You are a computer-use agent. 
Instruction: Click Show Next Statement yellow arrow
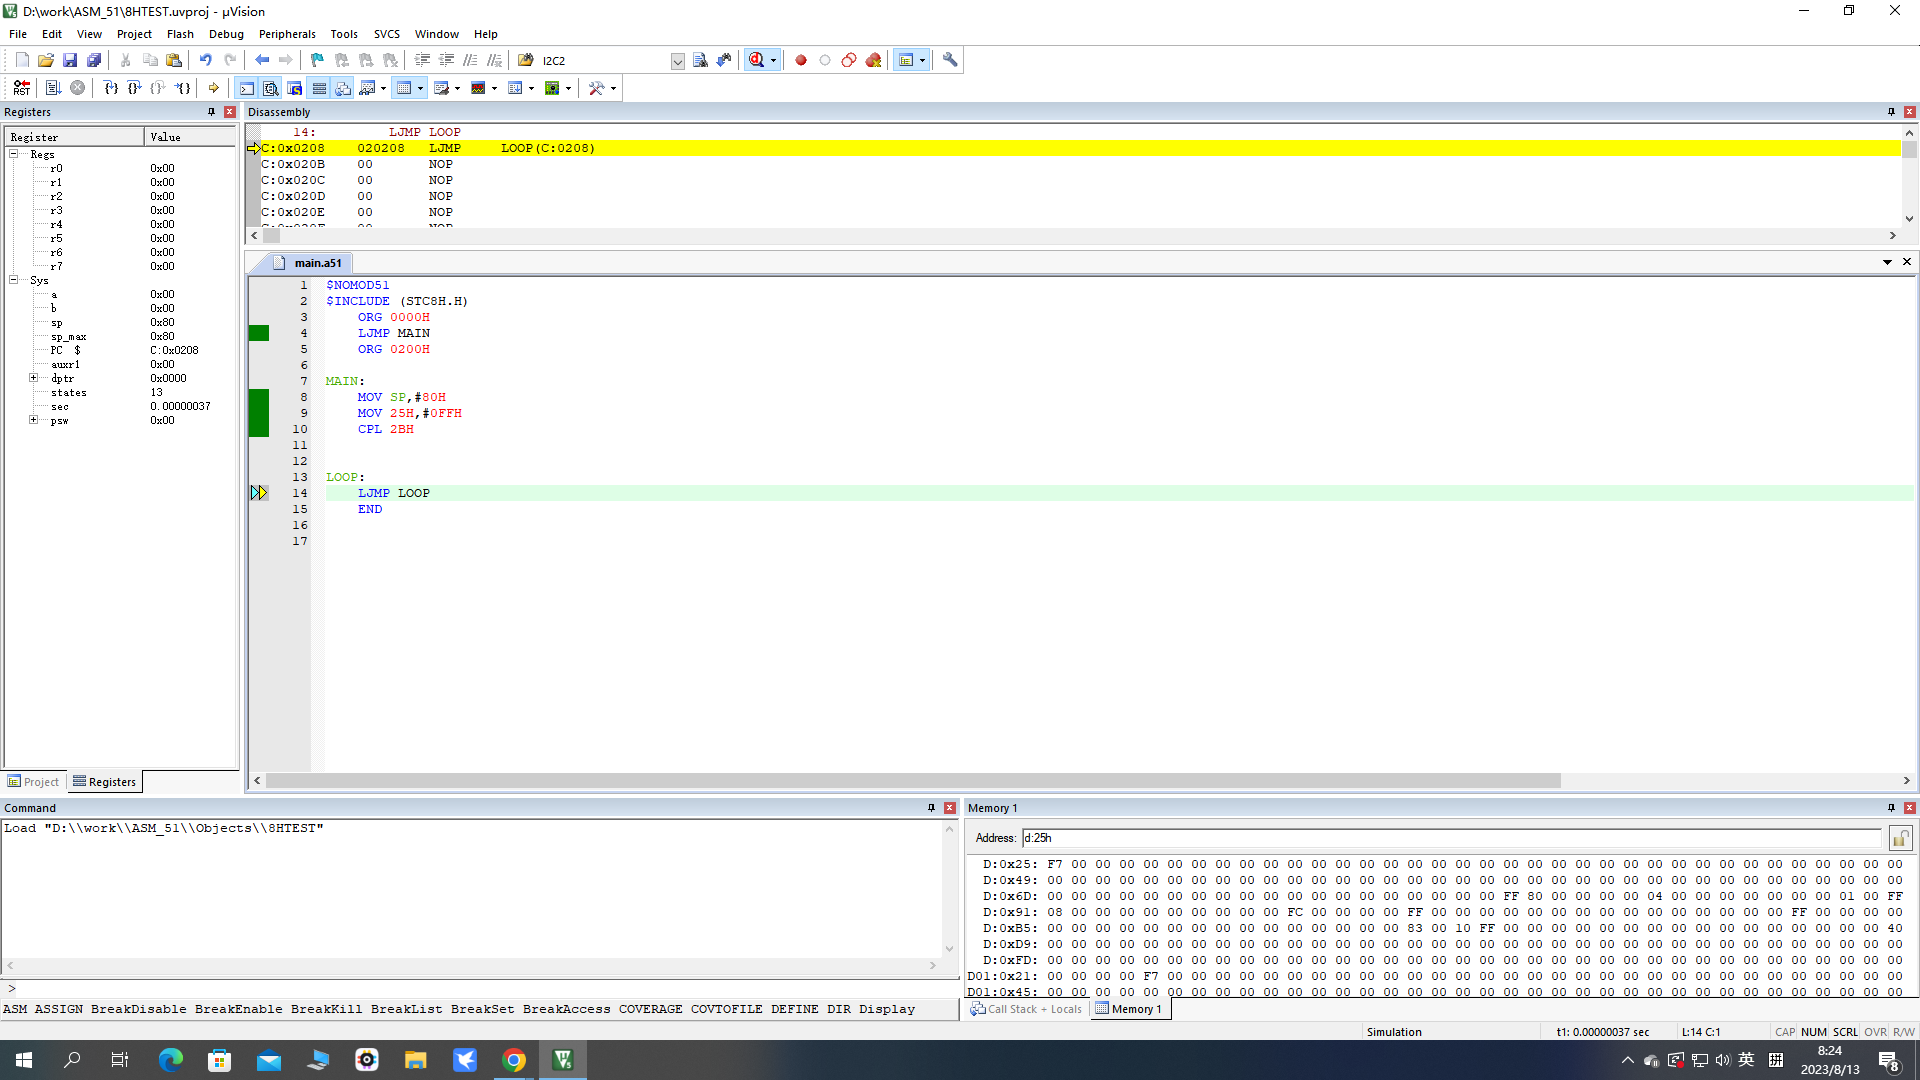pyautogui.click(x=213, y=88)
